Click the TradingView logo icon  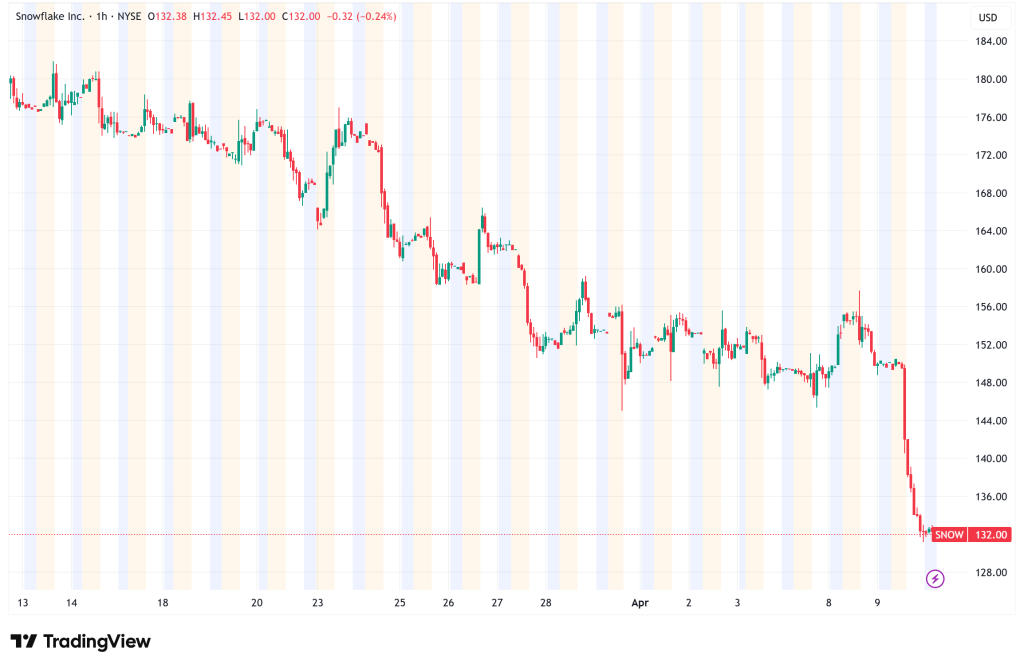pos(24,641)
